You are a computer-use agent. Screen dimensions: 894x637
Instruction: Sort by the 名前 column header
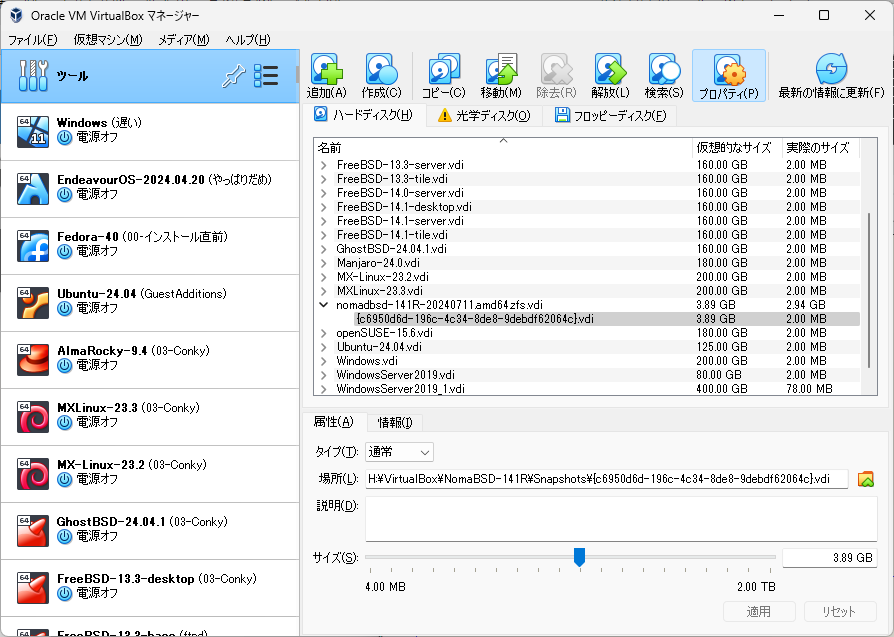503,148
